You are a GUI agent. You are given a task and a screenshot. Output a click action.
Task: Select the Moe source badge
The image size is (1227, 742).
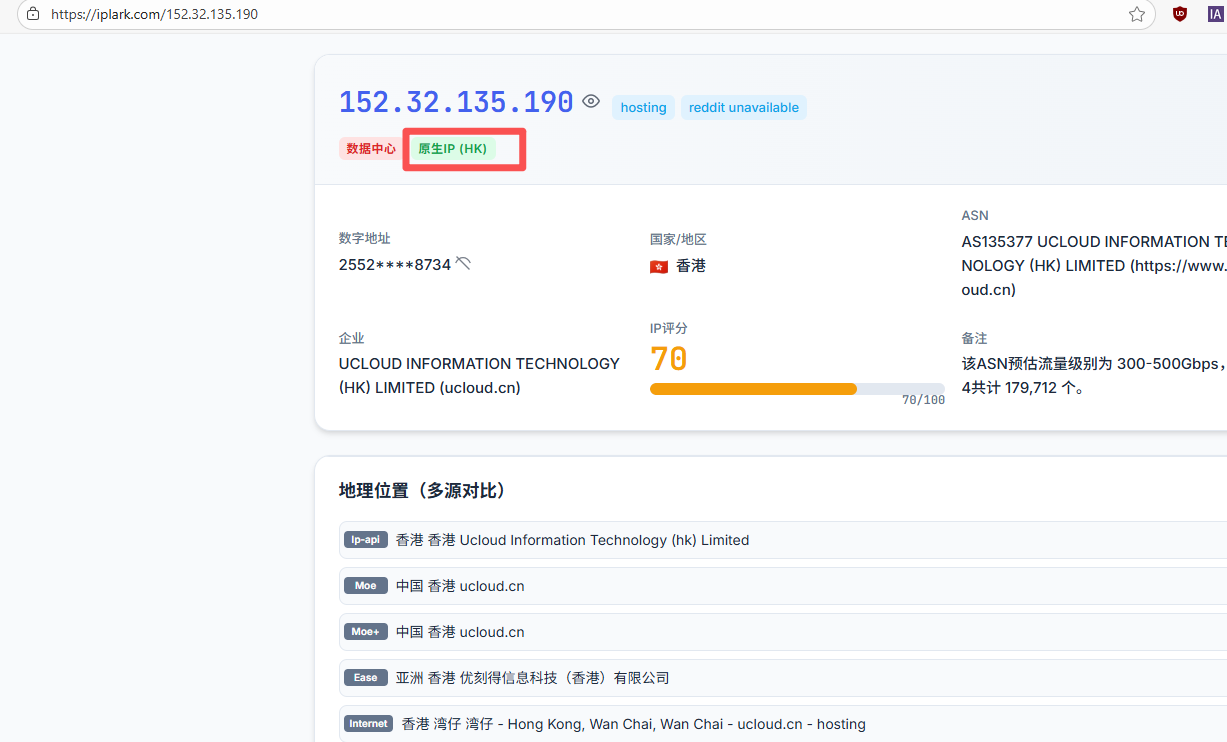click(x=365, y=586)
